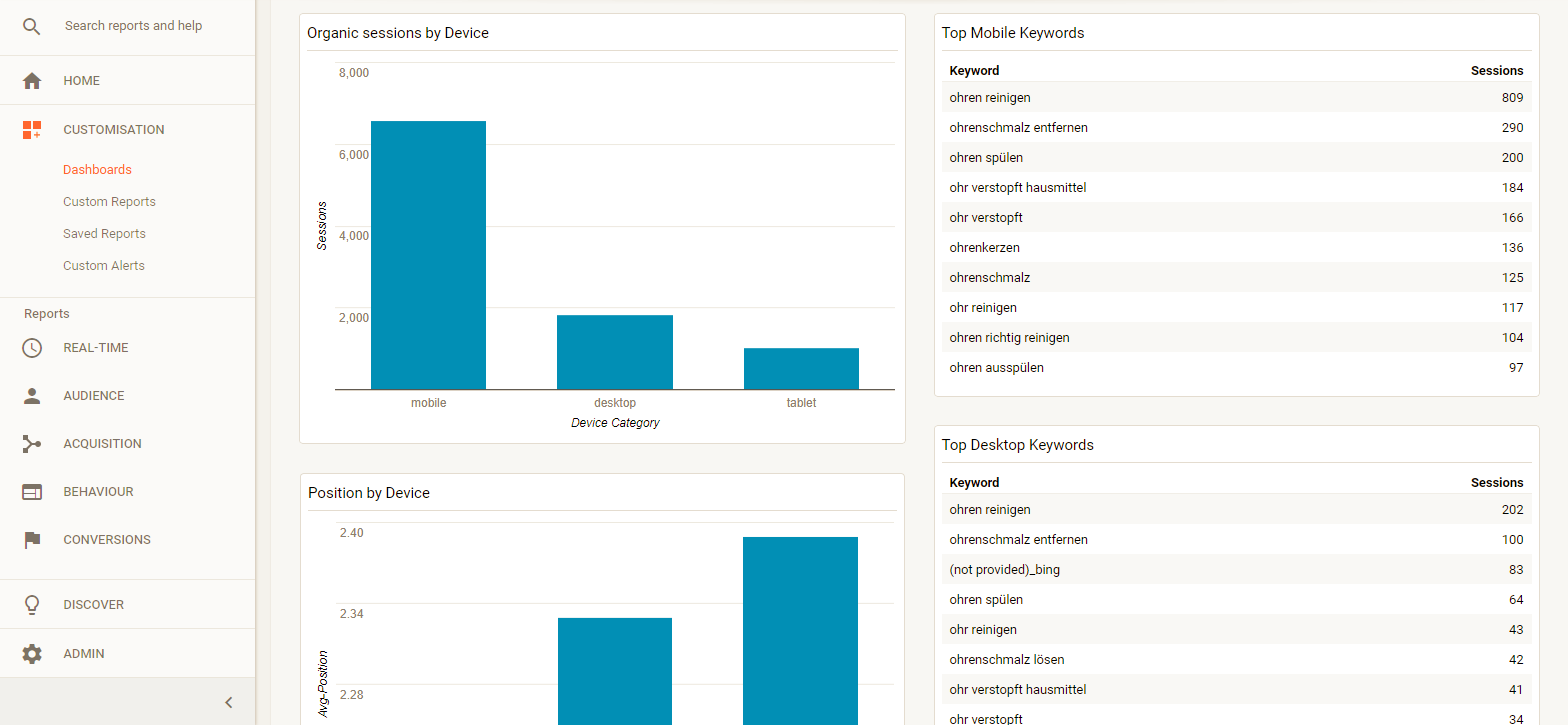Open Custom Reports in sidebar
Image resolution: width=1568 pixels, height=725 pixels.
pos(109,202)
